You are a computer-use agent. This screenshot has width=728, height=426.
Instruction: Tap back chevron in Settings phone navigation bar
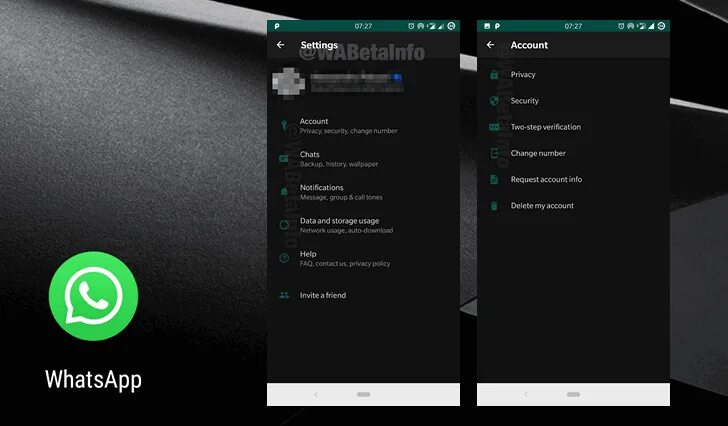coord(316,394)
